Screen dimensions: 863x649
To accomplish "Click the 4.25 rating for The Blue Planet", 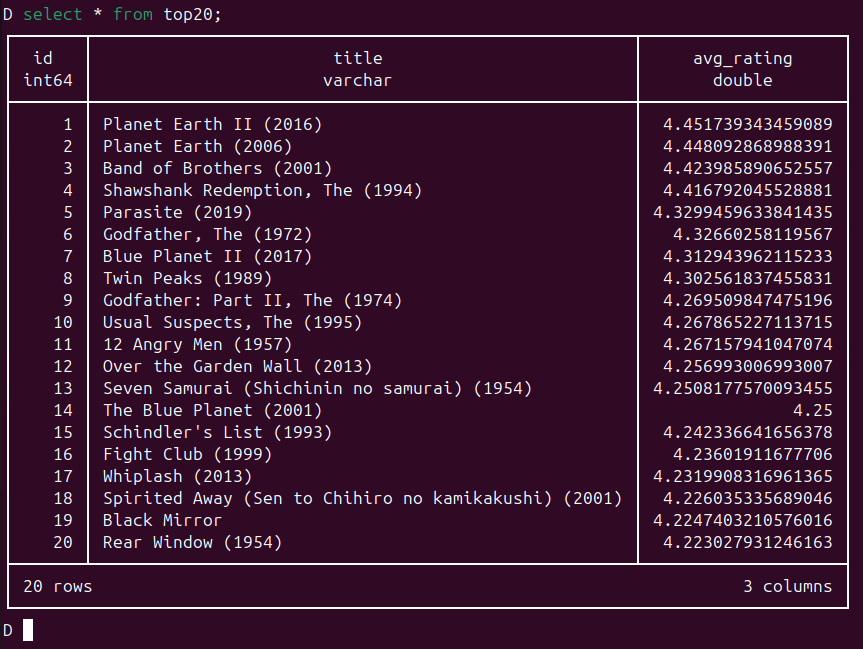I will pyautogui.click(x=812, y=411).
